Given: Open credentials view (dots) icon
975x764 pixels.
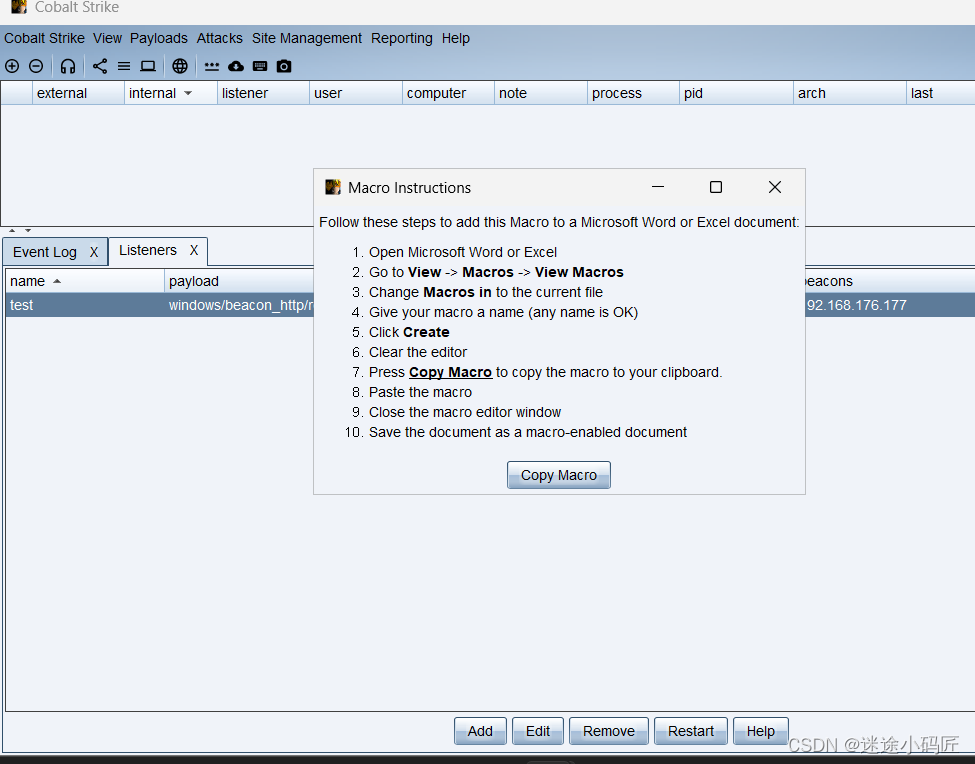Looking at the screenshot, I should tap(211, 66).
